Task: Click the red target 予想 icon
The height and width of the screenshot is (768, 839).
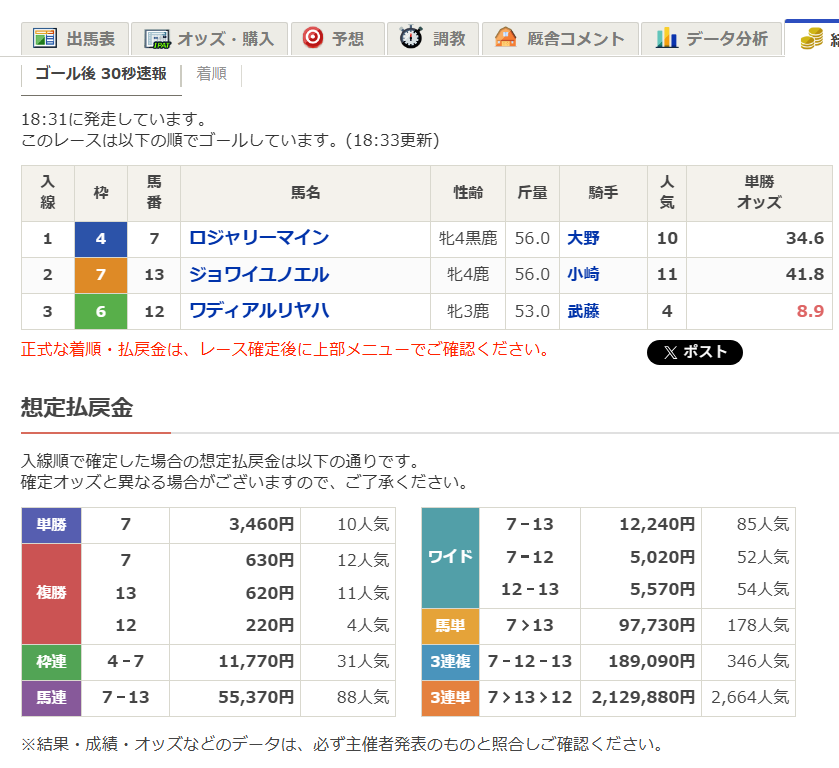Action: 312,38
